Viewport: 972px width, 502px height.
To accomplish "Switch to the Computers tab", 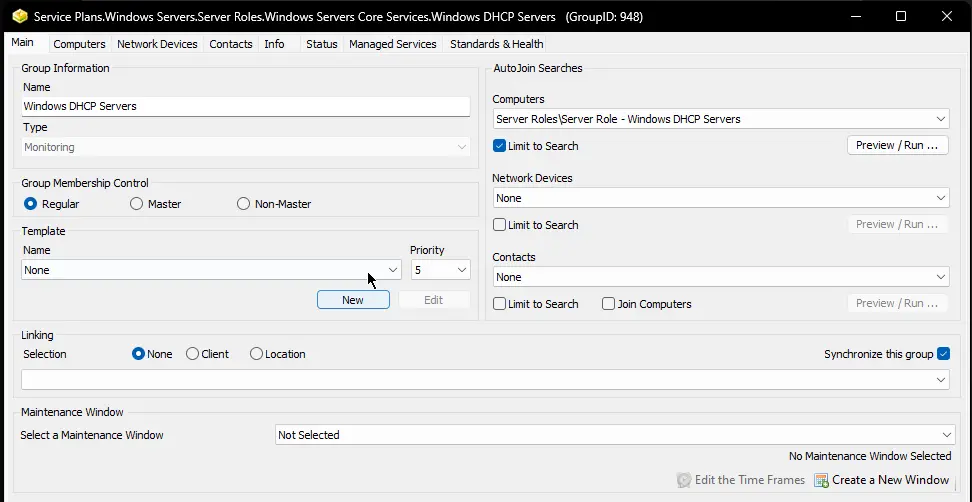I will 79,44.
